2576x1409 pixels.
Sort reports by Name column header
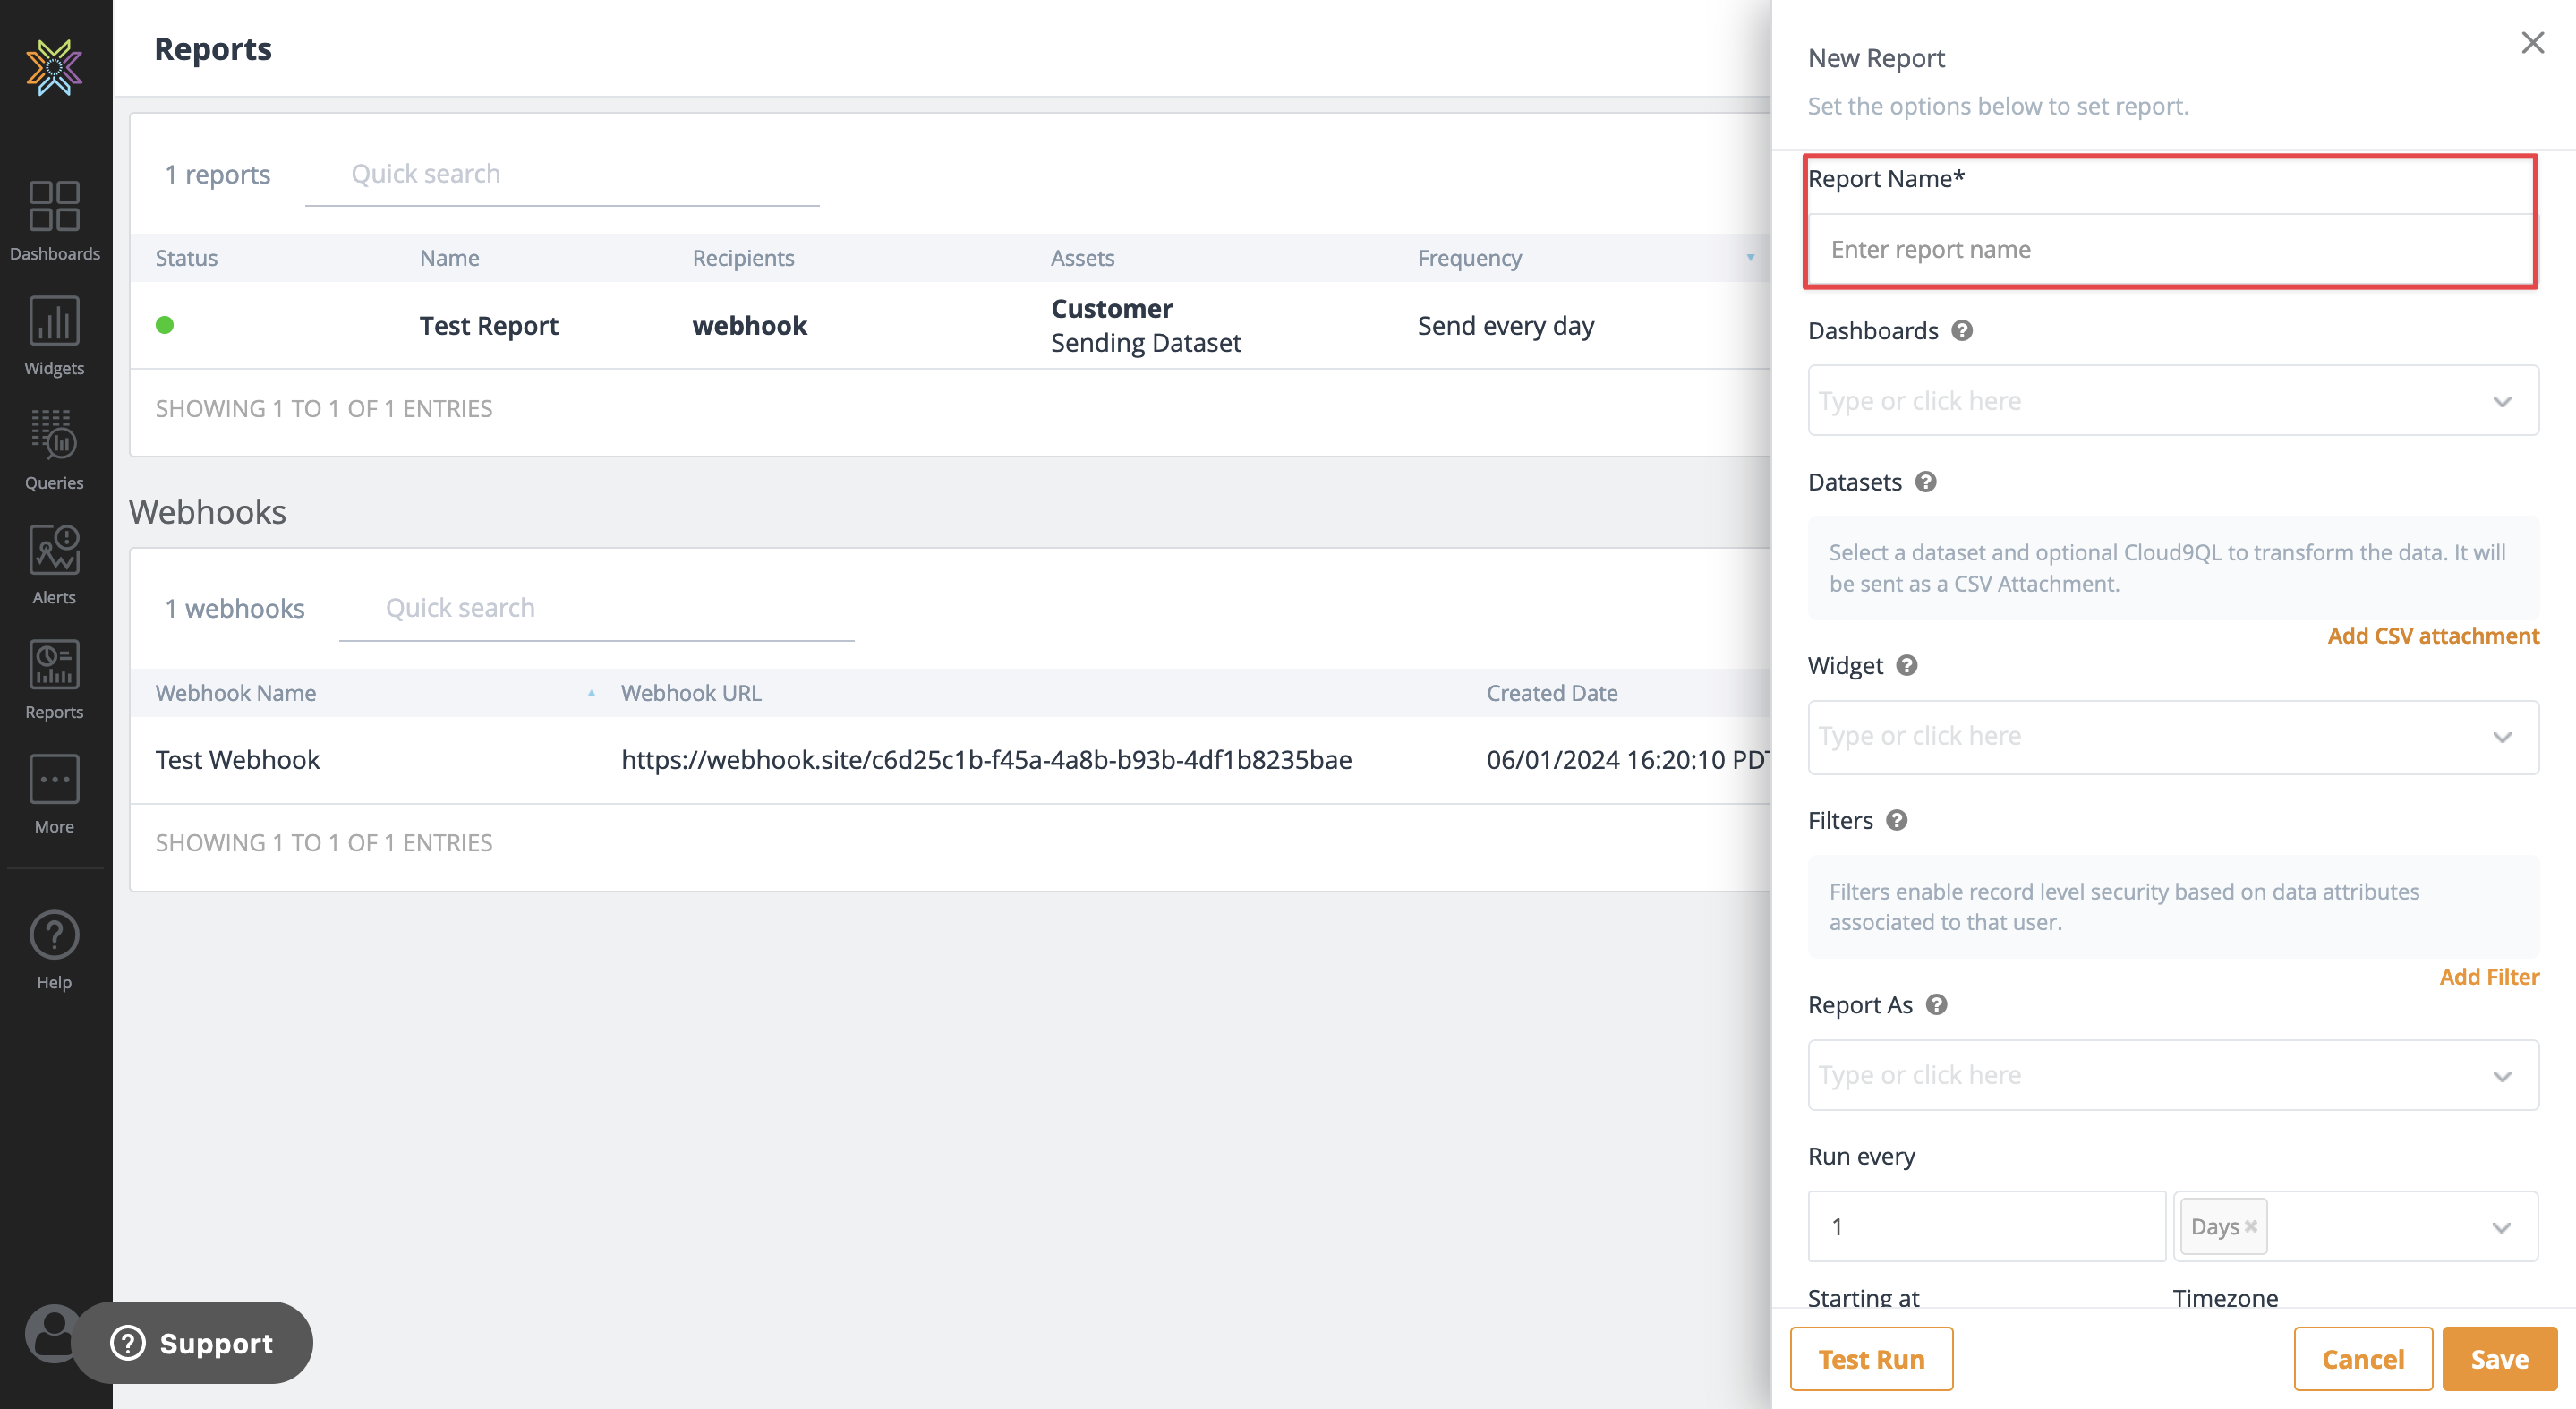click(x=449, y=258)
